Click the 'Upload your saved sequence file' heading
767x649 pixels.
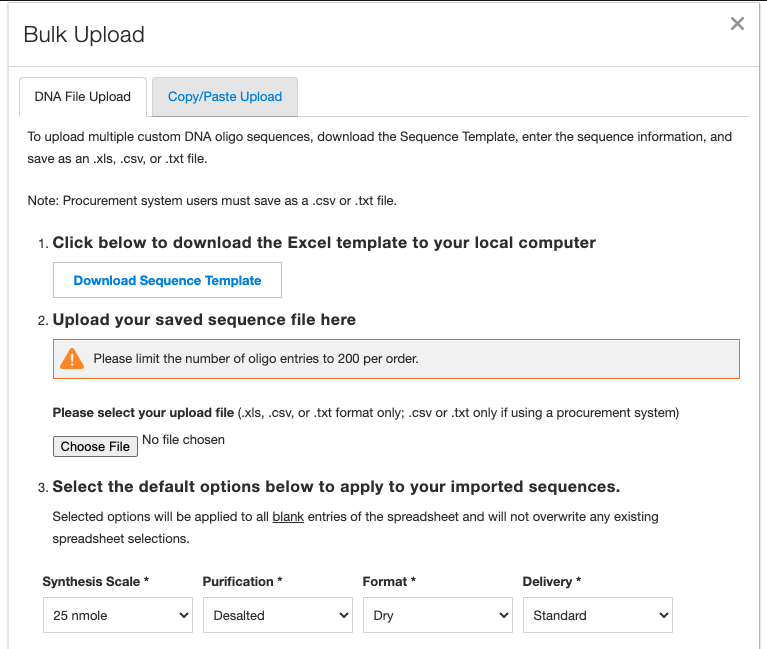tap(204, 320)
